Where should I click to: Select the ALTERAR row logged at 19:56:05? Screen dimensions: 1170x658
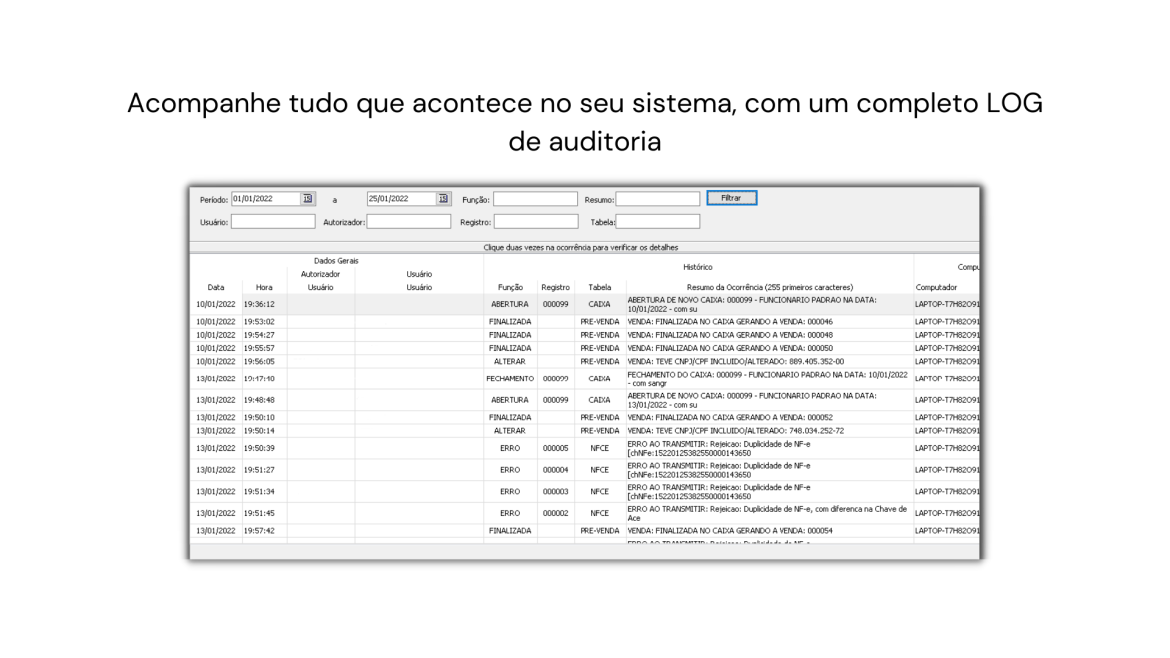tap(510, 360)
